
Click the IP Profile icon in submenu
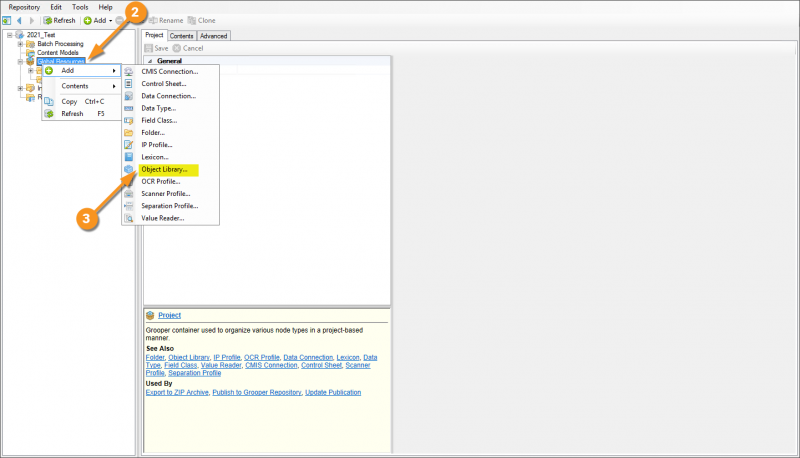click(x=129, y=145)
